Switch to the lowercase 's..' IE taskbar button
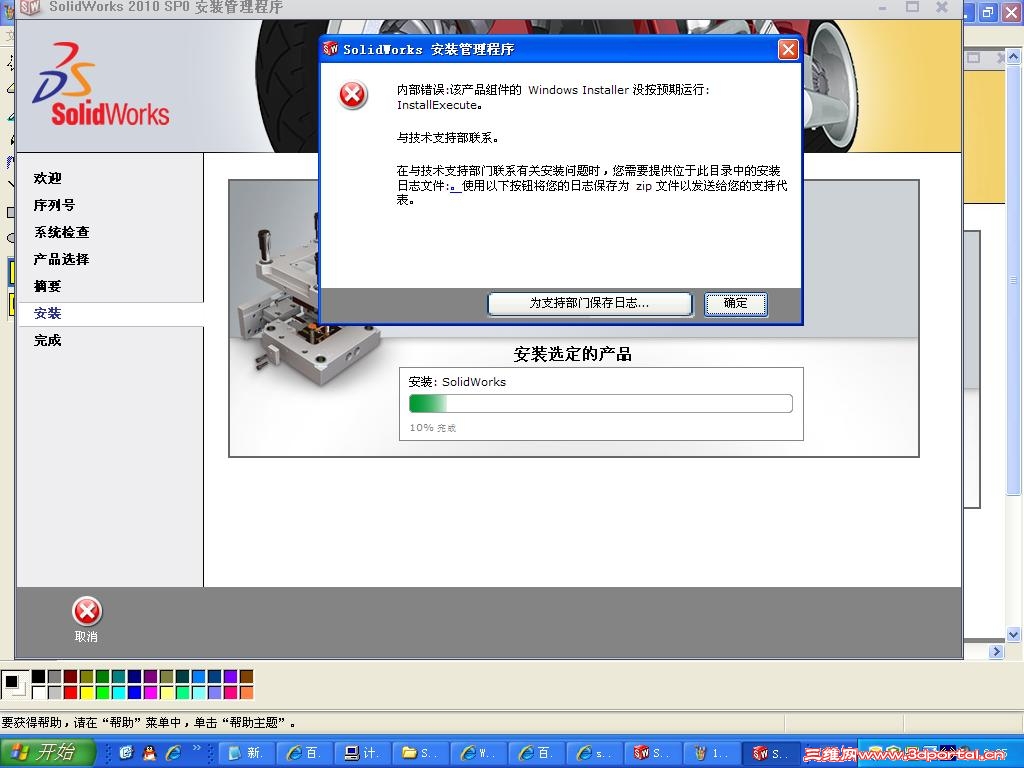 pos(594,753)
